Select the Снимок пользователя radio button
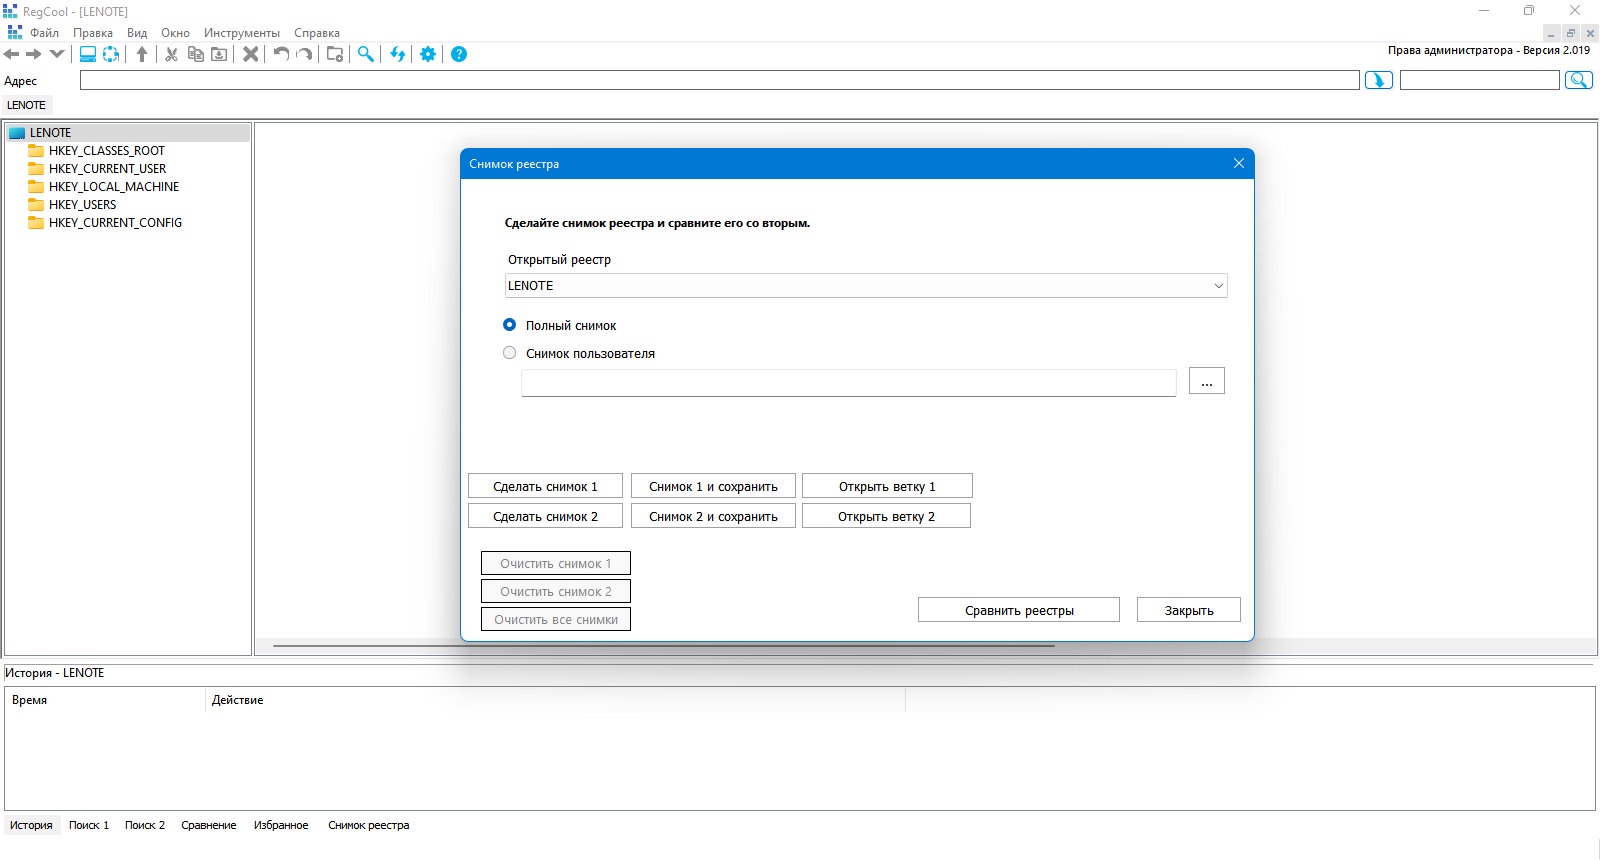This screenshot has width=1600, height=860. pyautogui.click(x=510, y=353)
